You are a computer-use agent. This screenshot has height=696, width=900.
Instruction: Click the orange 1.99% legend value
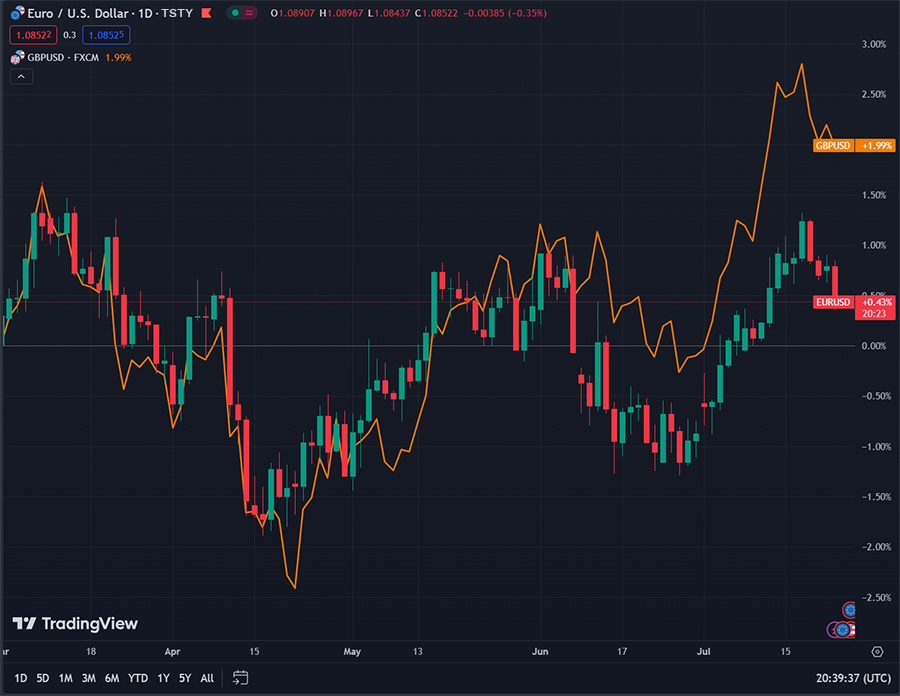[118, 57]
